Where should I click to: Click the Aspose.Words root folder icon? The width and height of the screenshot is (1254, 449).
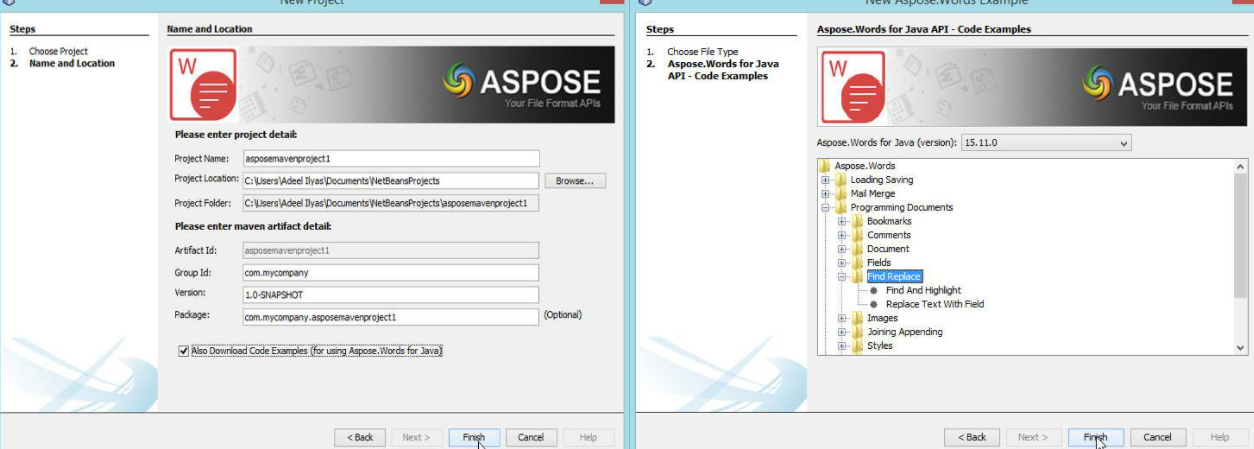[825, 166]
